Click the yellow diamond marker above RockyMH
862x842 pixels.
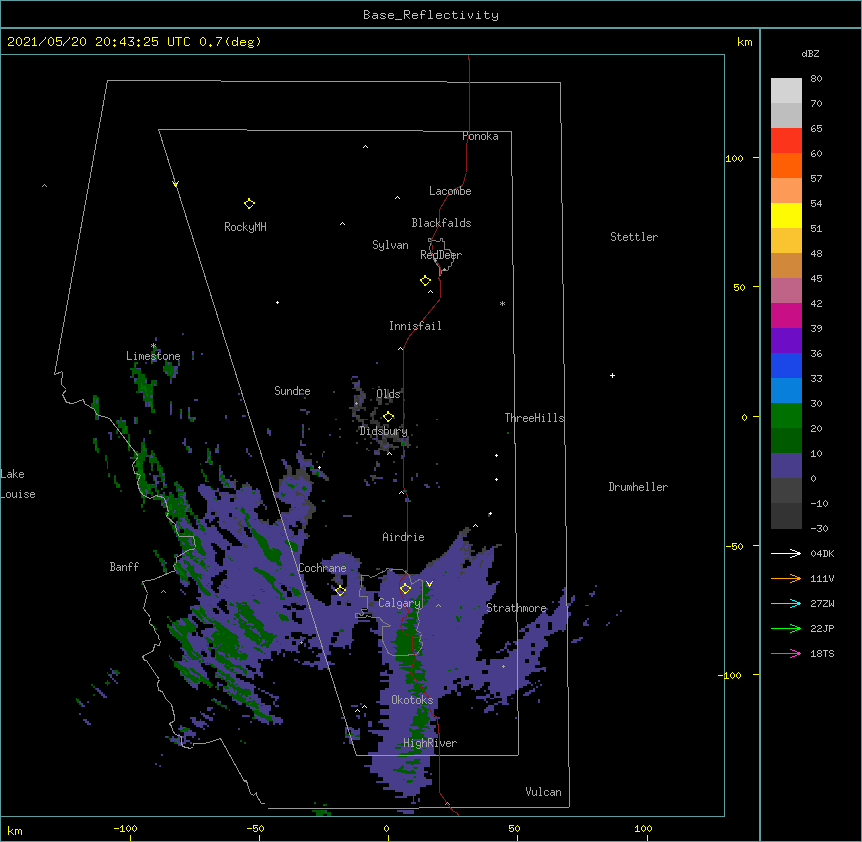point(249,204)
